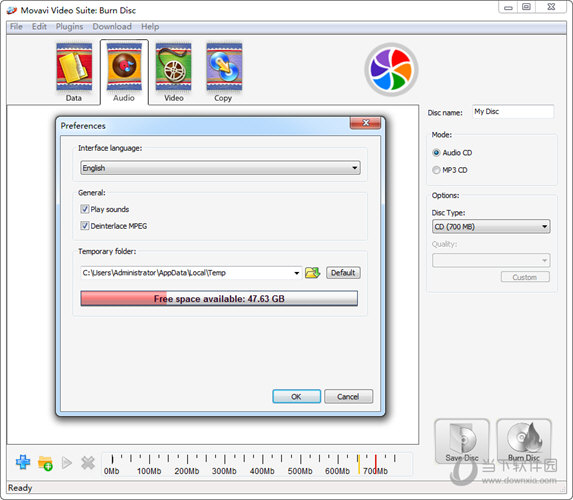Open the Download menu
This screenshot has width=573, height=500.
[112, 27]
